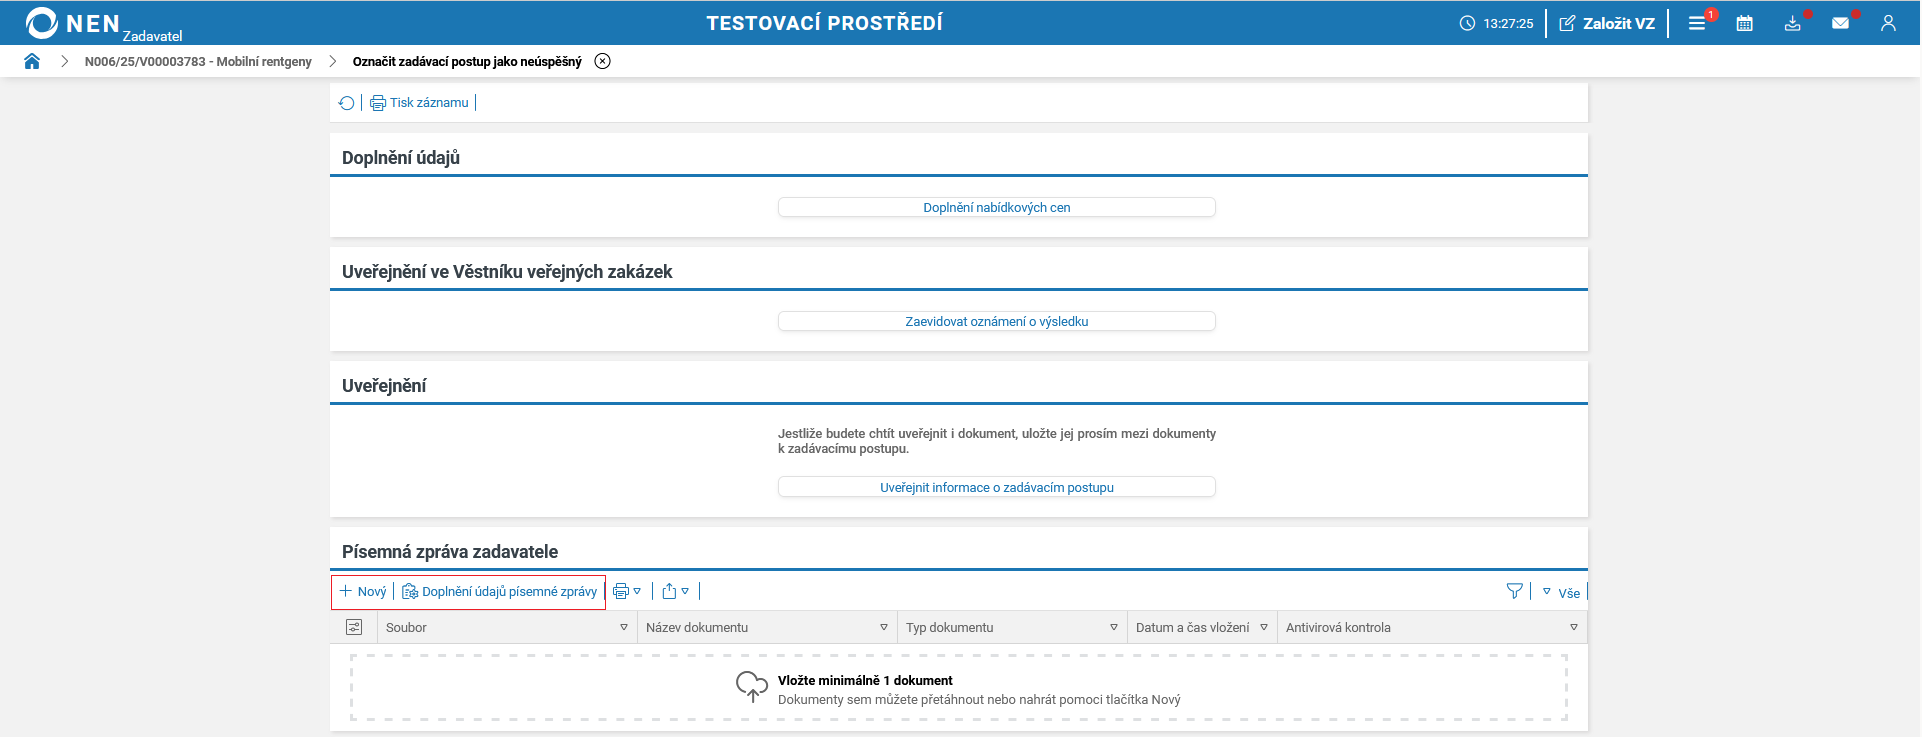Open the calendar icon in header
The height and width of the screenshot is (737, 1922).
click(x=1744, y=23)
